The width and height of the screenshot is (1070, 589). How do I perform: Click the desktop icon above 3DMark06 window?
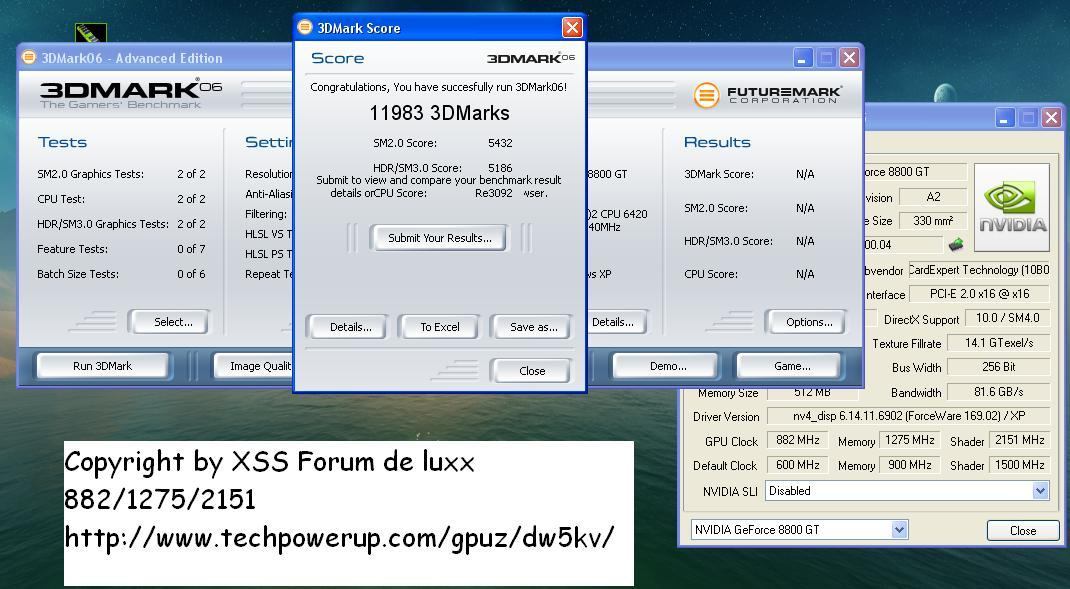[91, 33]
